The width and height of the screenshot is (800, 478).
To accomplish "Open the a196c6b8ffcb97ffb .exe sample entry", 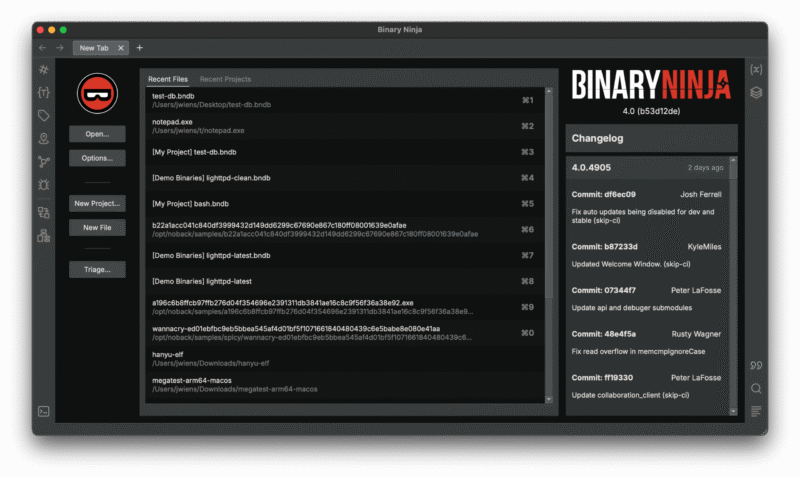I will tap(344, 307).
